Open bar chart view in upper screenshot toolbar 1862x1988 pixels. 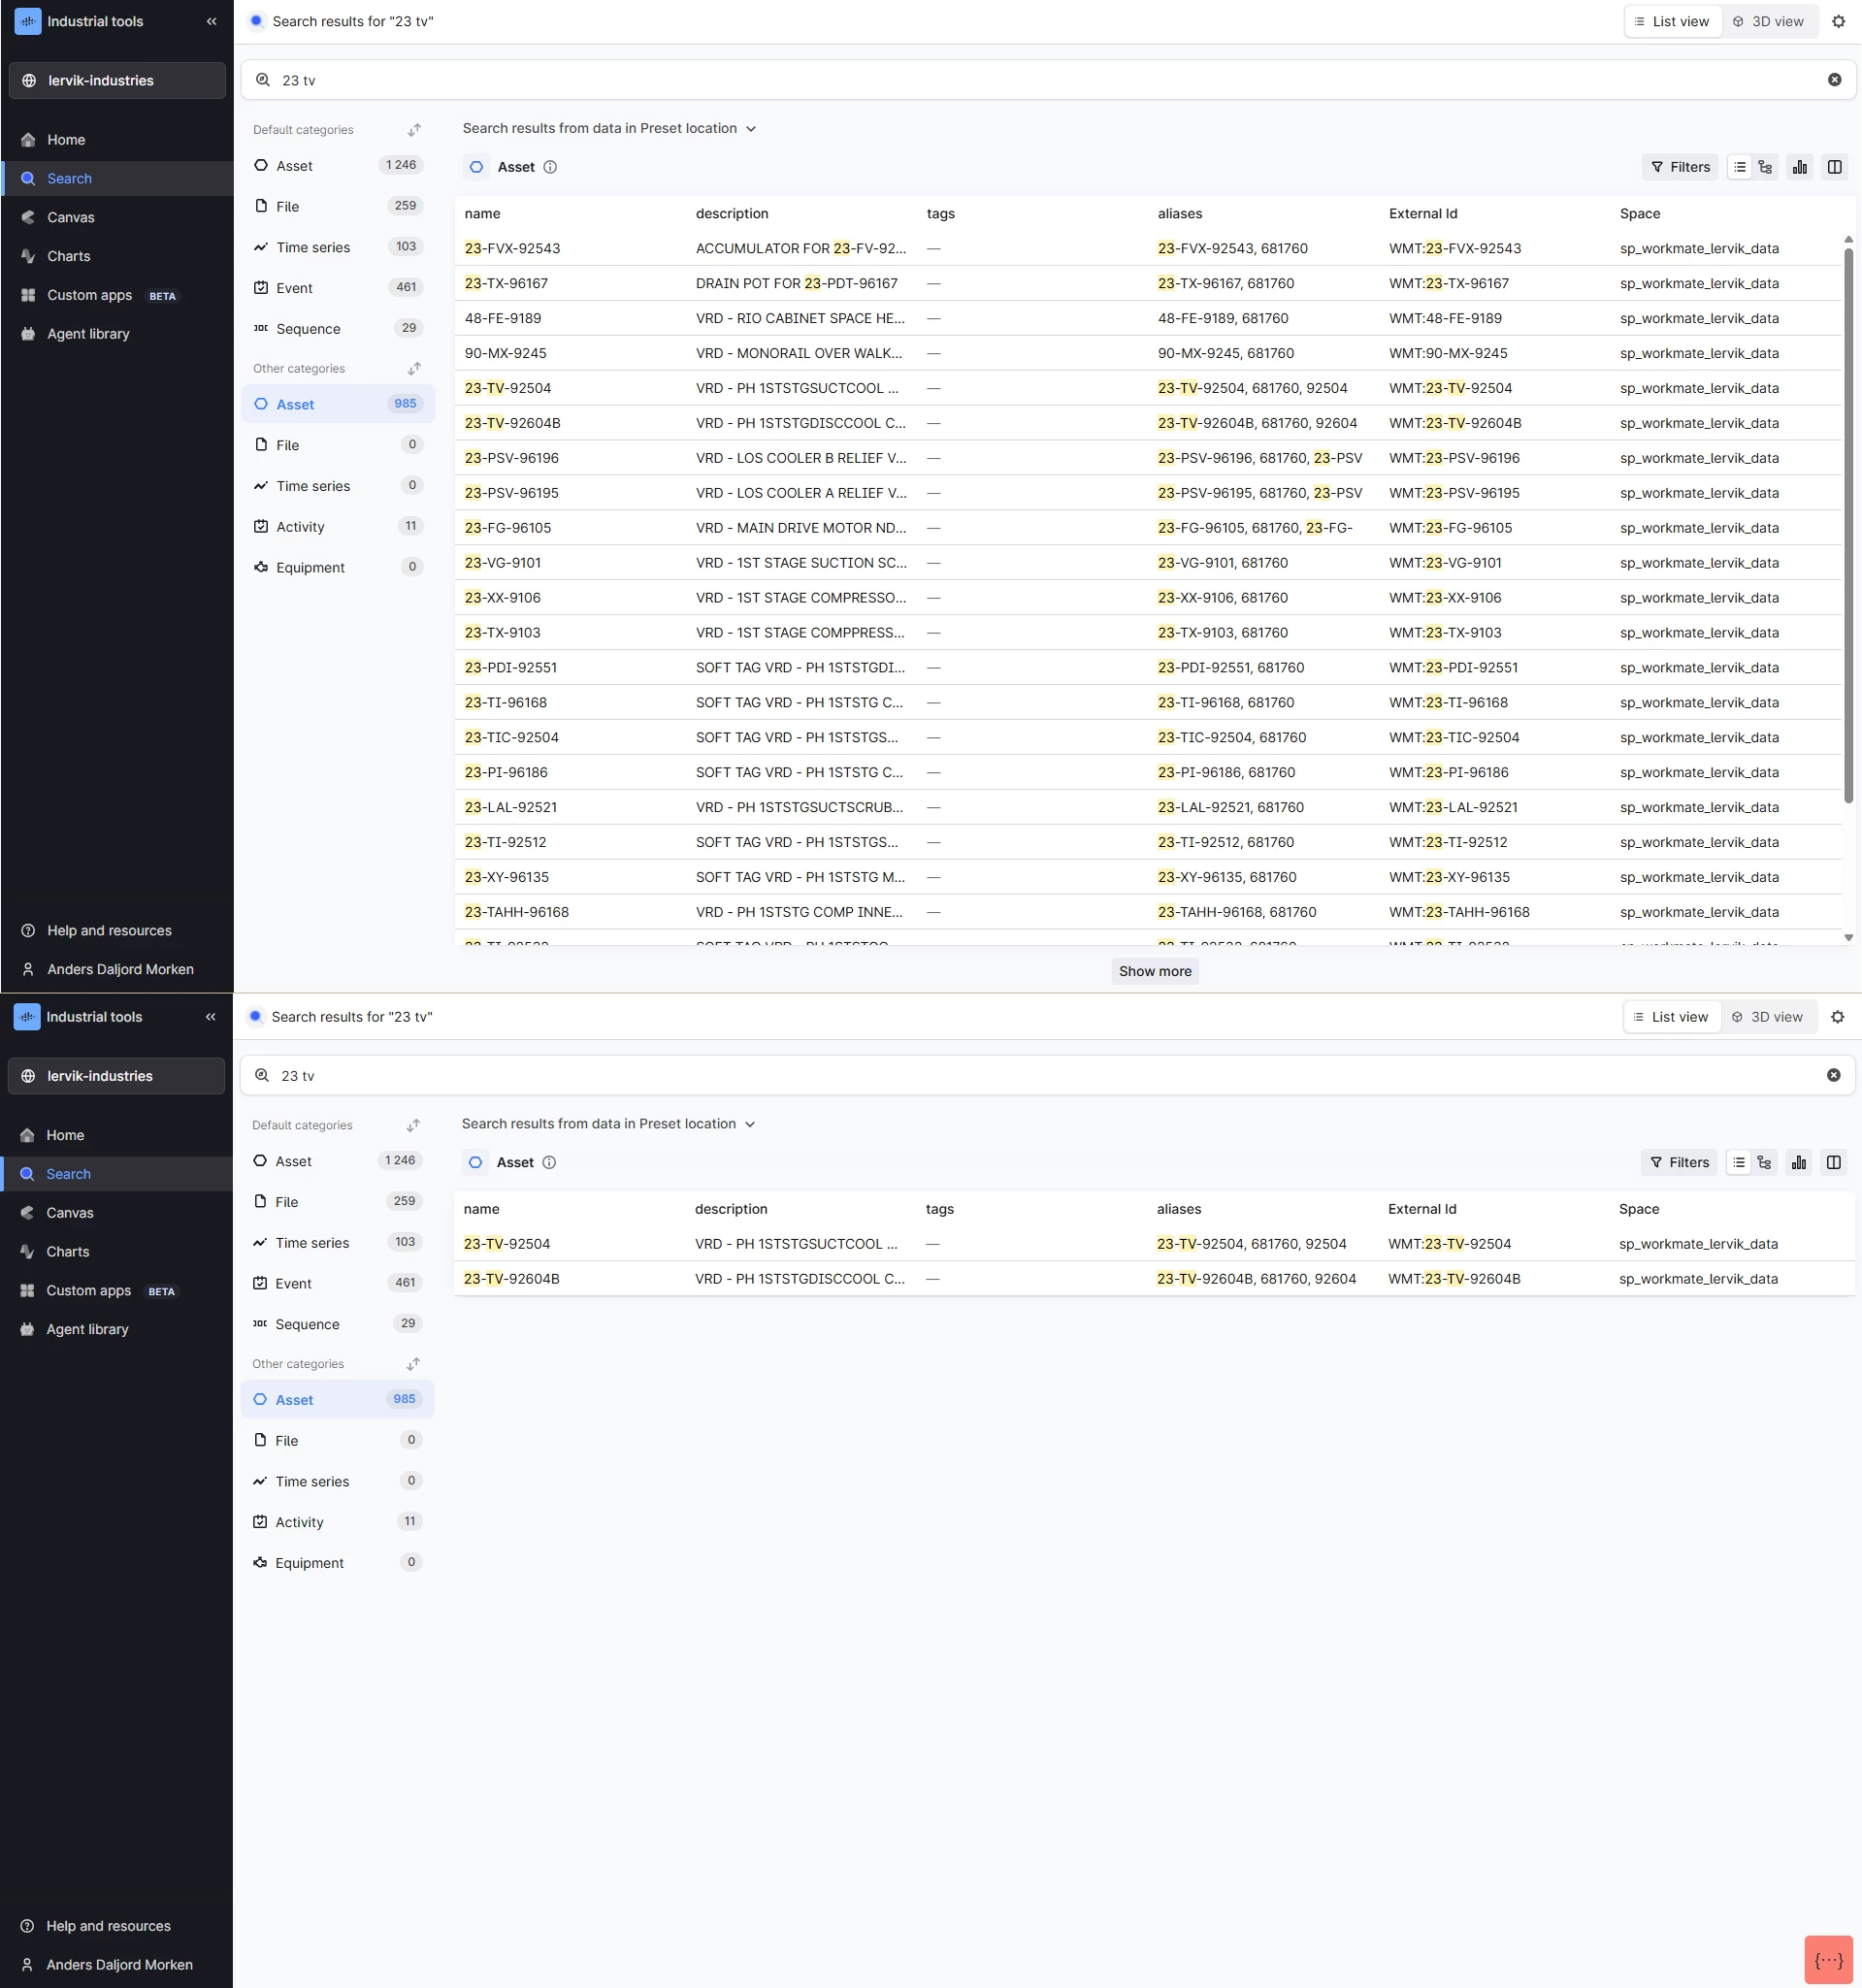coord(1799,167)
